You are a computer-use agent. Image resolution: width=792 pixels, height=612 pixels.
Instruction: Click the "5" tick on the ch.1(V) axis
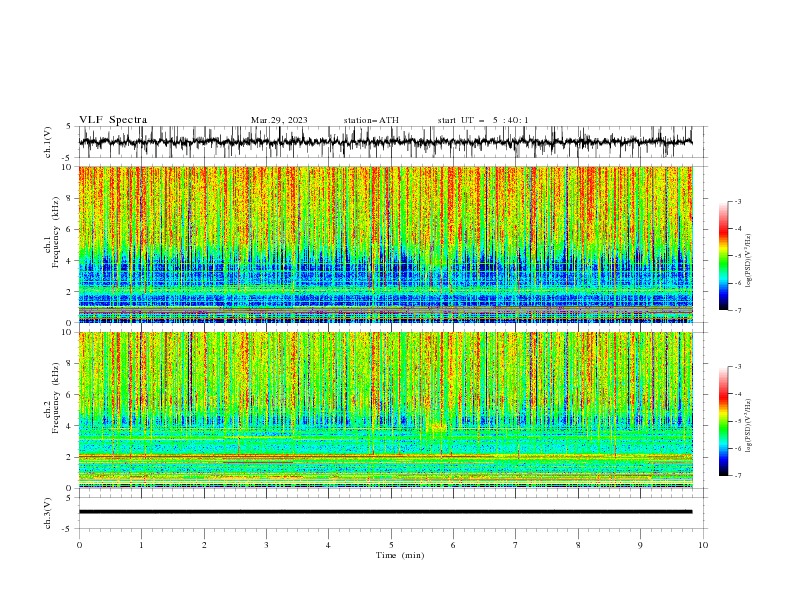70,126
